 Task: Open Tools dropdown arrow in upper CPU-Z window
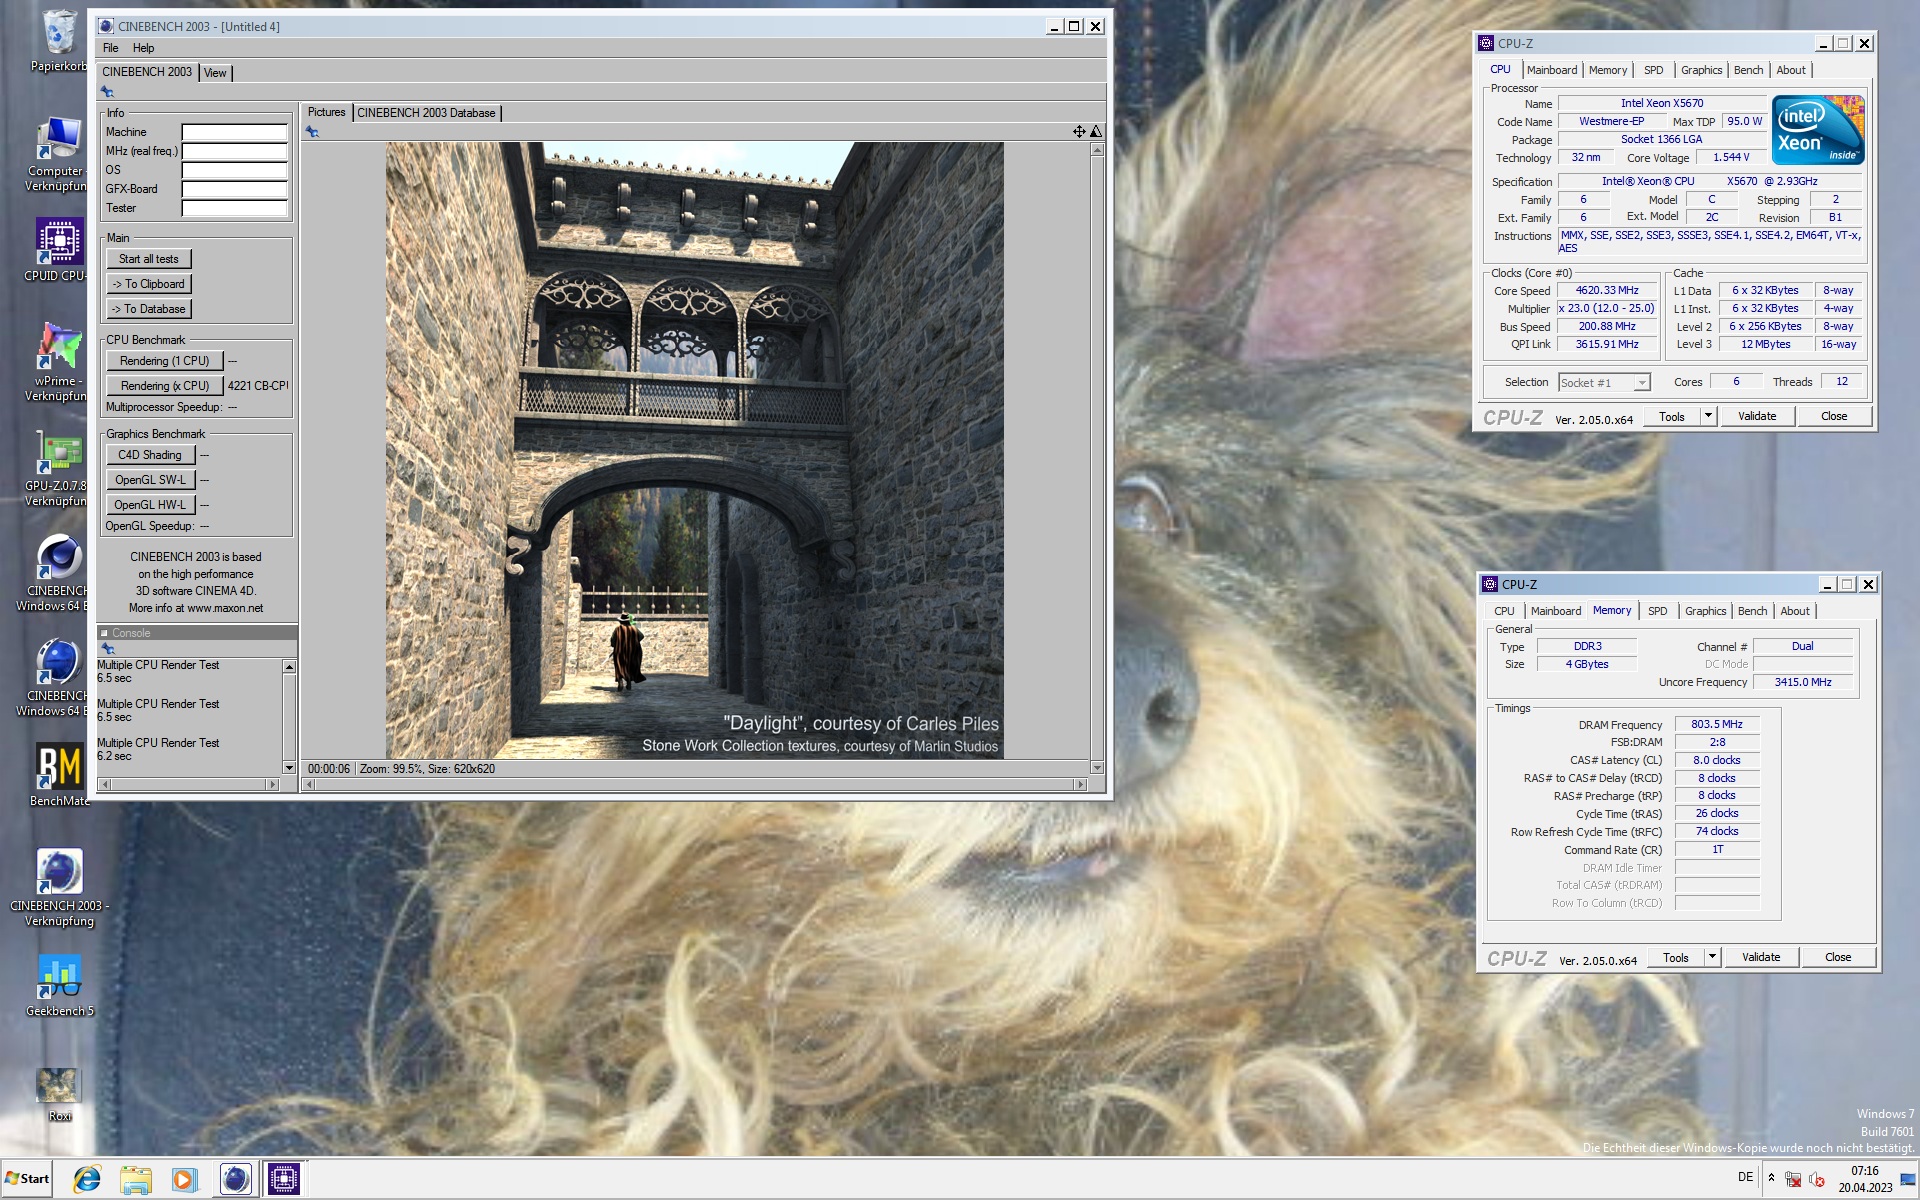[1709, 416]
